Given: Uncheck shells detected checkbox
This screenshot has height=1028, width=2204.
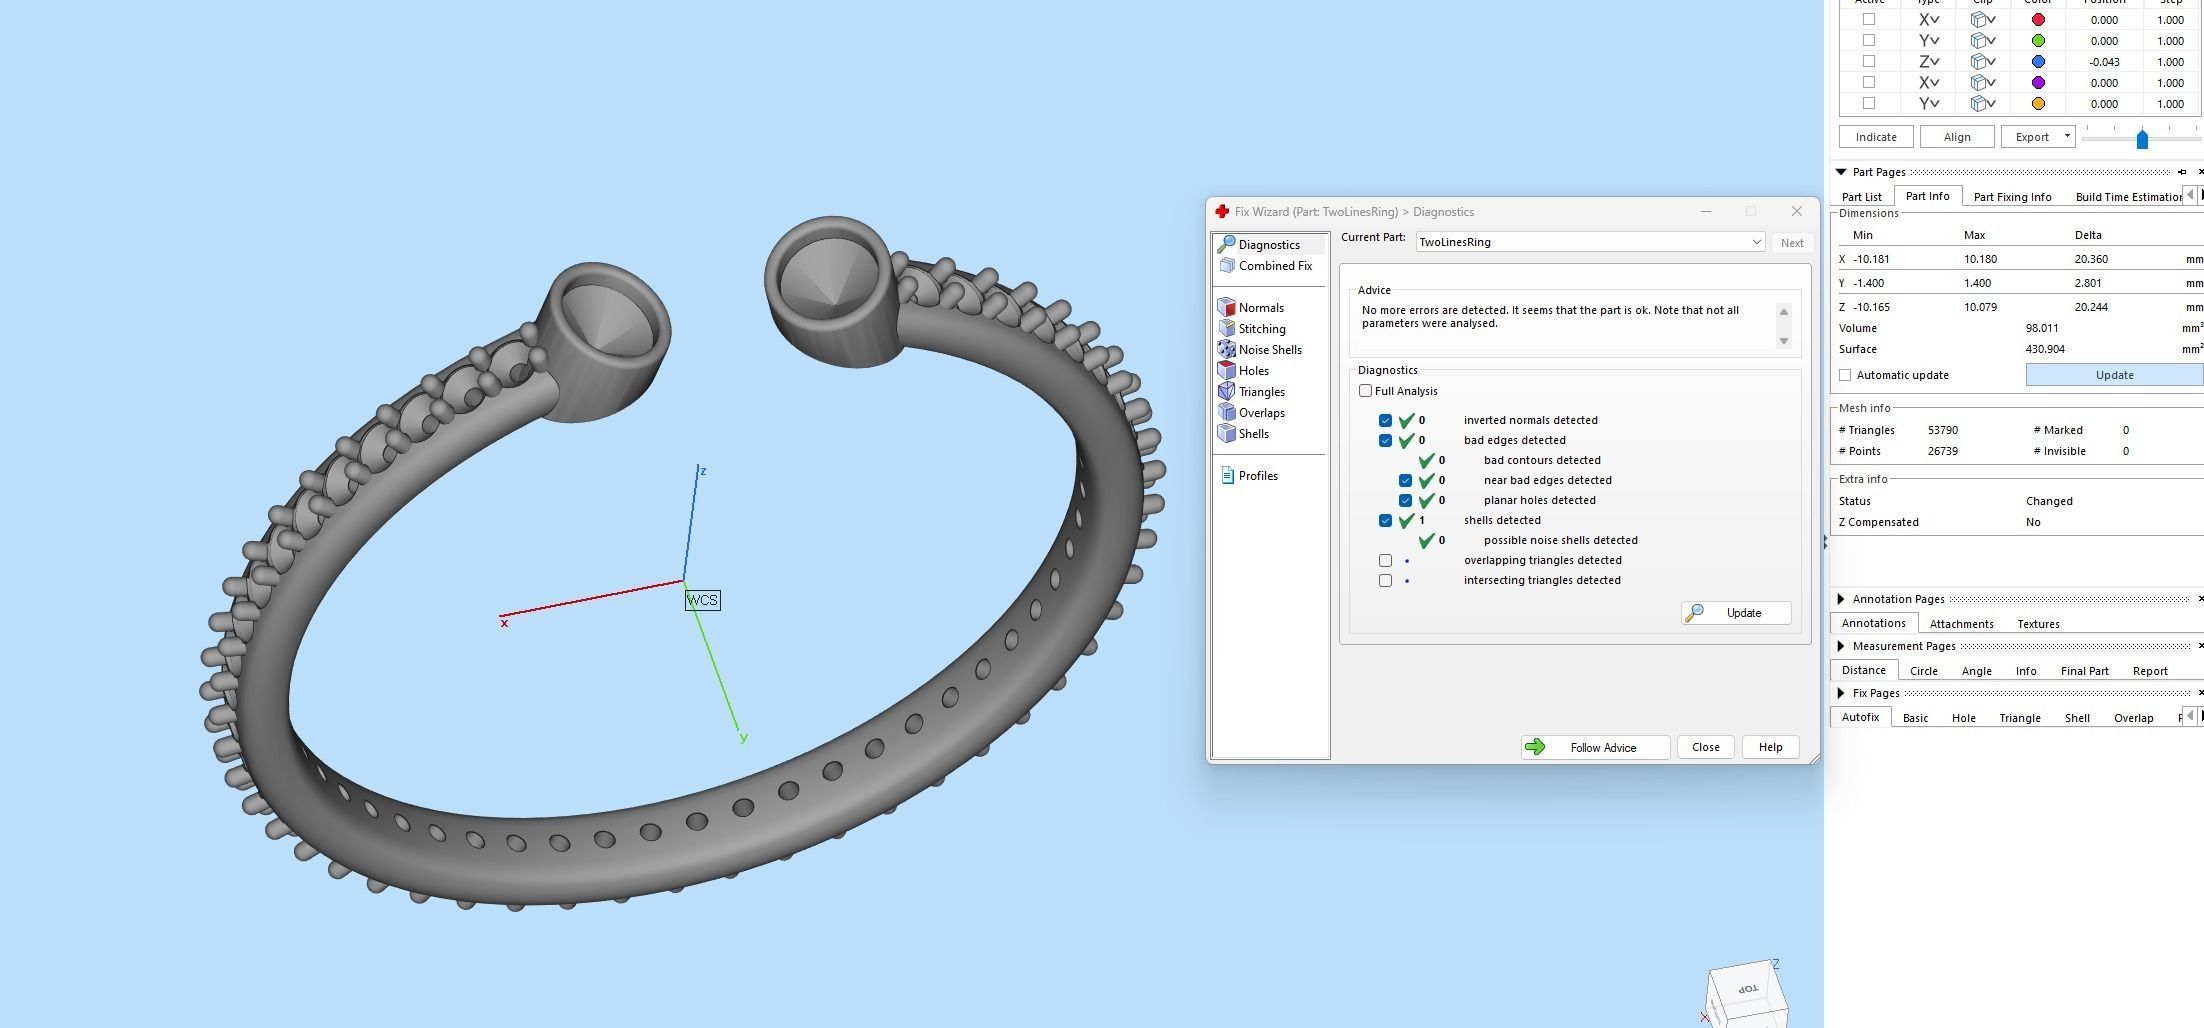Looking at the screenshot, I should (x=1385, y=520).
